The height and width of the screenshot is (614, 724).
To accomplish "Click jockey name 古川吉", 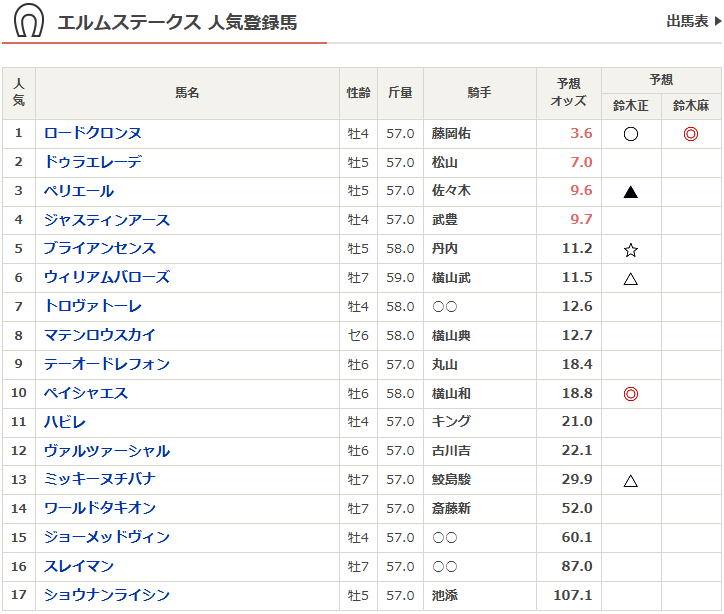I will click(451, 451).
